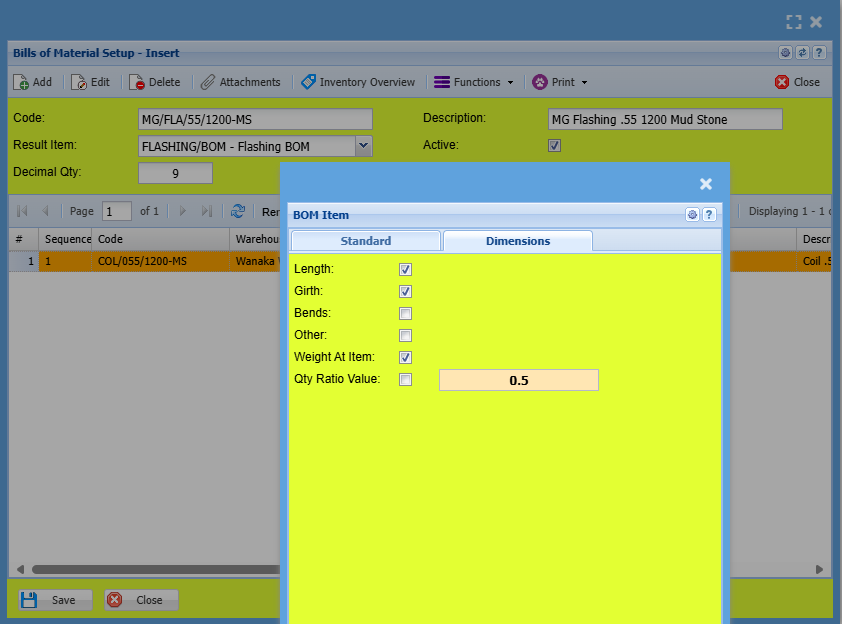Click the Qty Ratio Value input field

click(518, 380)
